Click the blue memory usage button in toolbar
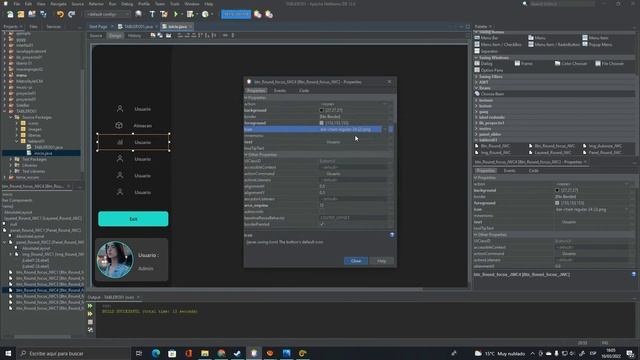This screenshot has height=360, width=640. click(236, 14)
